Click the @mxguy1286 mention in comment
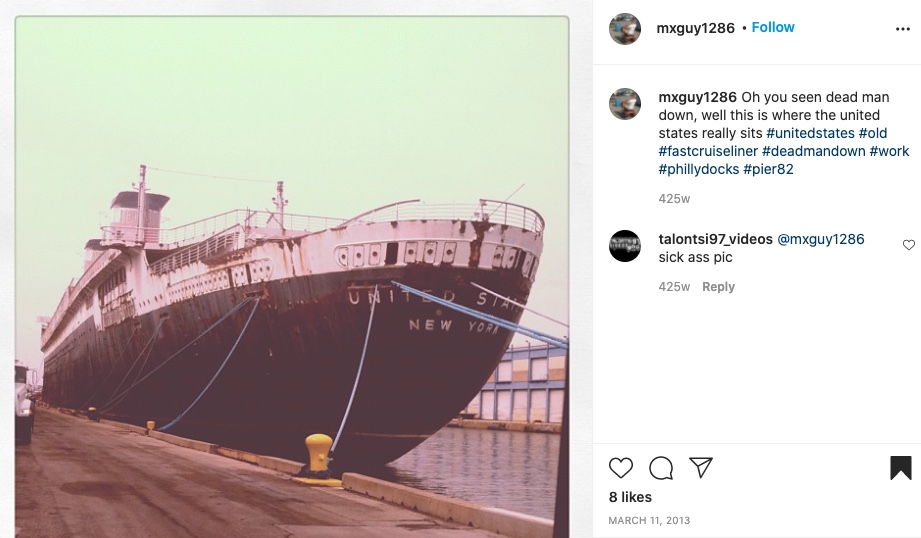This screenshot has width=921, height=538. (x=820, y=240)
